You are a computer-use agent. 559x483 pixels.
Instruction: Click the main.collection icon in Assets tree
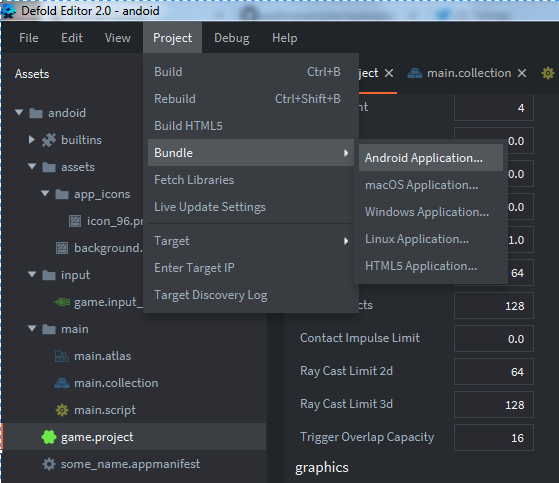pos(62,383)
